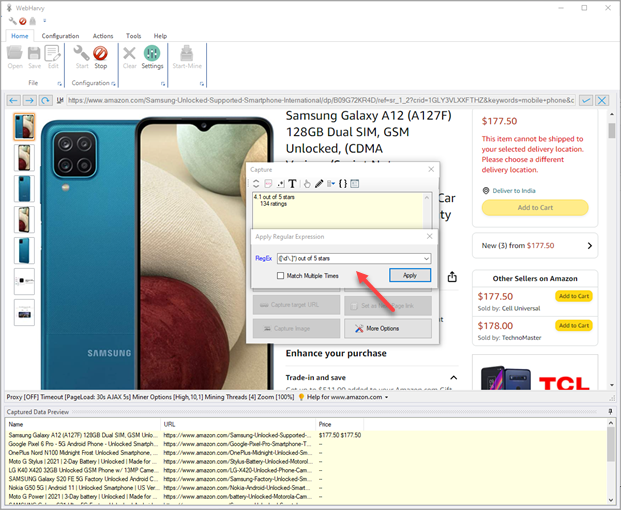
Task: Open the Configuration ribbon tab
Action: coord(60,35)
